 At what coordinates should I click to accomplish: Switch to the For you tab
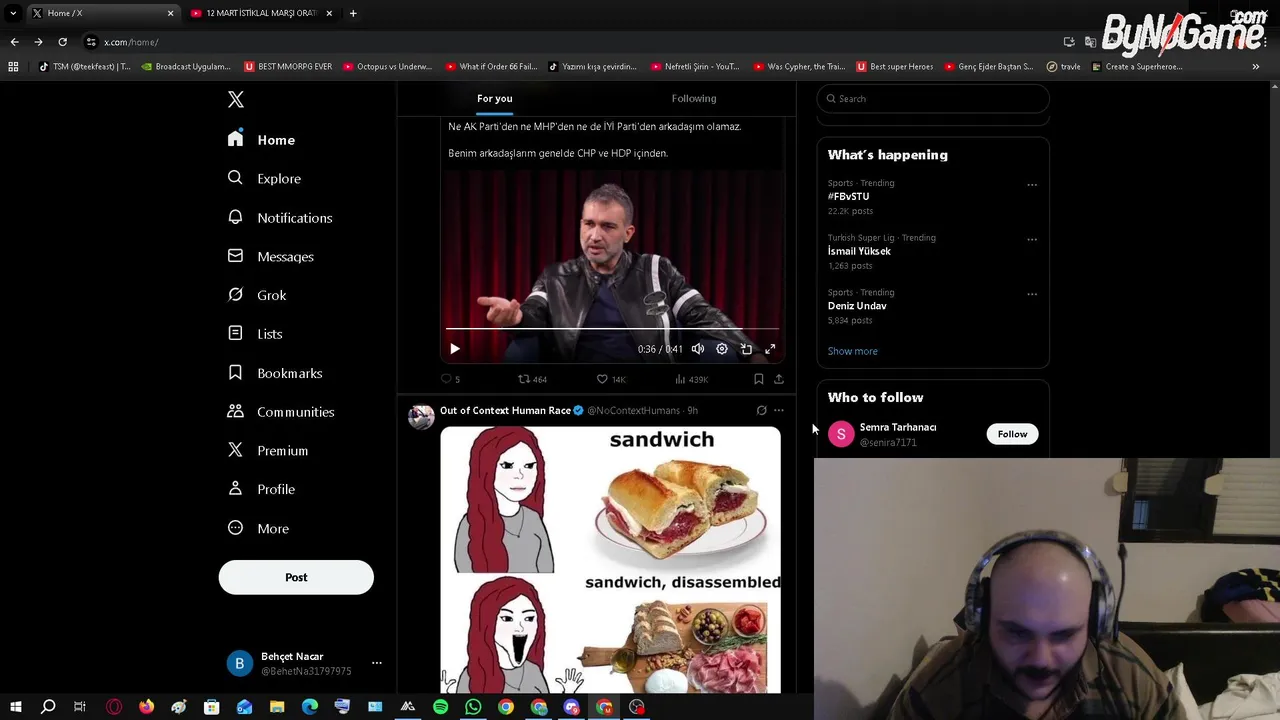point(494,98)
